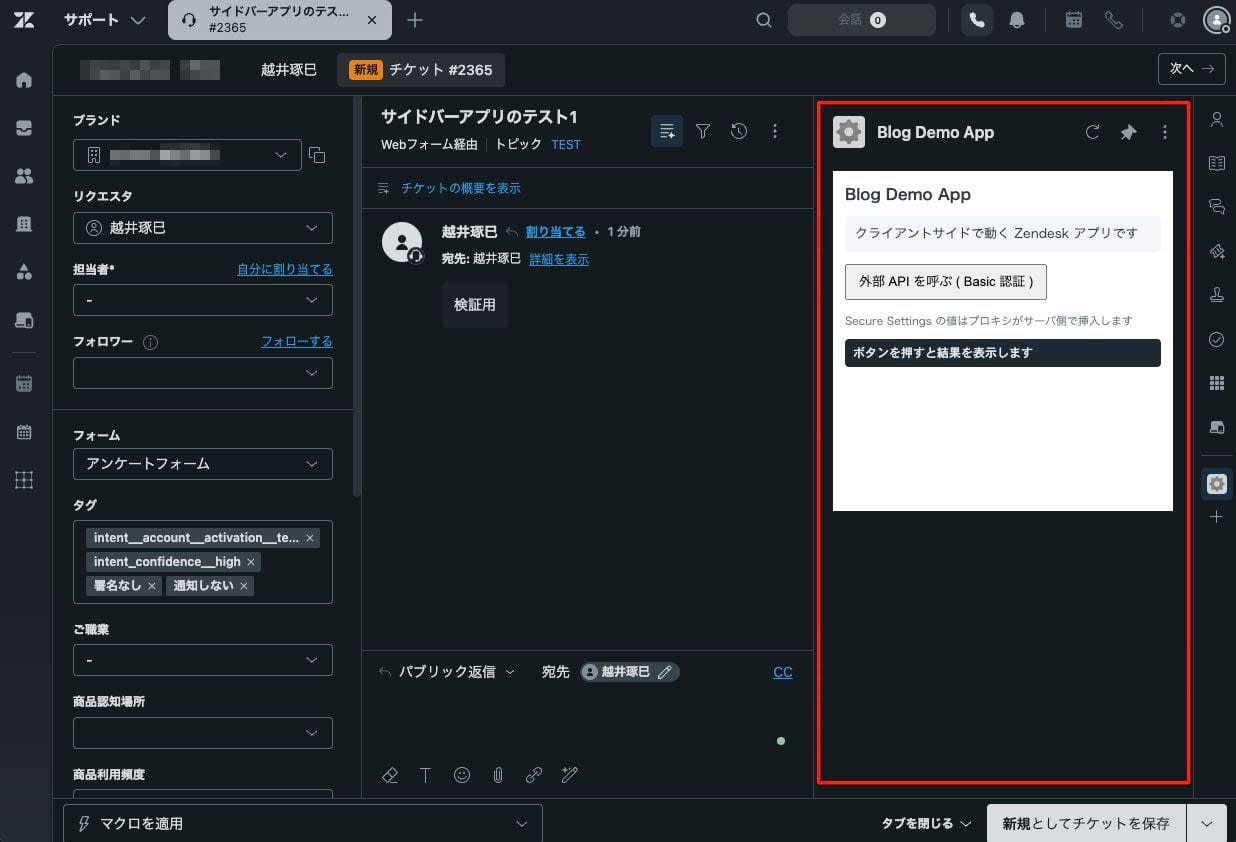Select the 越井琢巳 breadcrumb tab

pyautogui.click(x=288, y=69)
